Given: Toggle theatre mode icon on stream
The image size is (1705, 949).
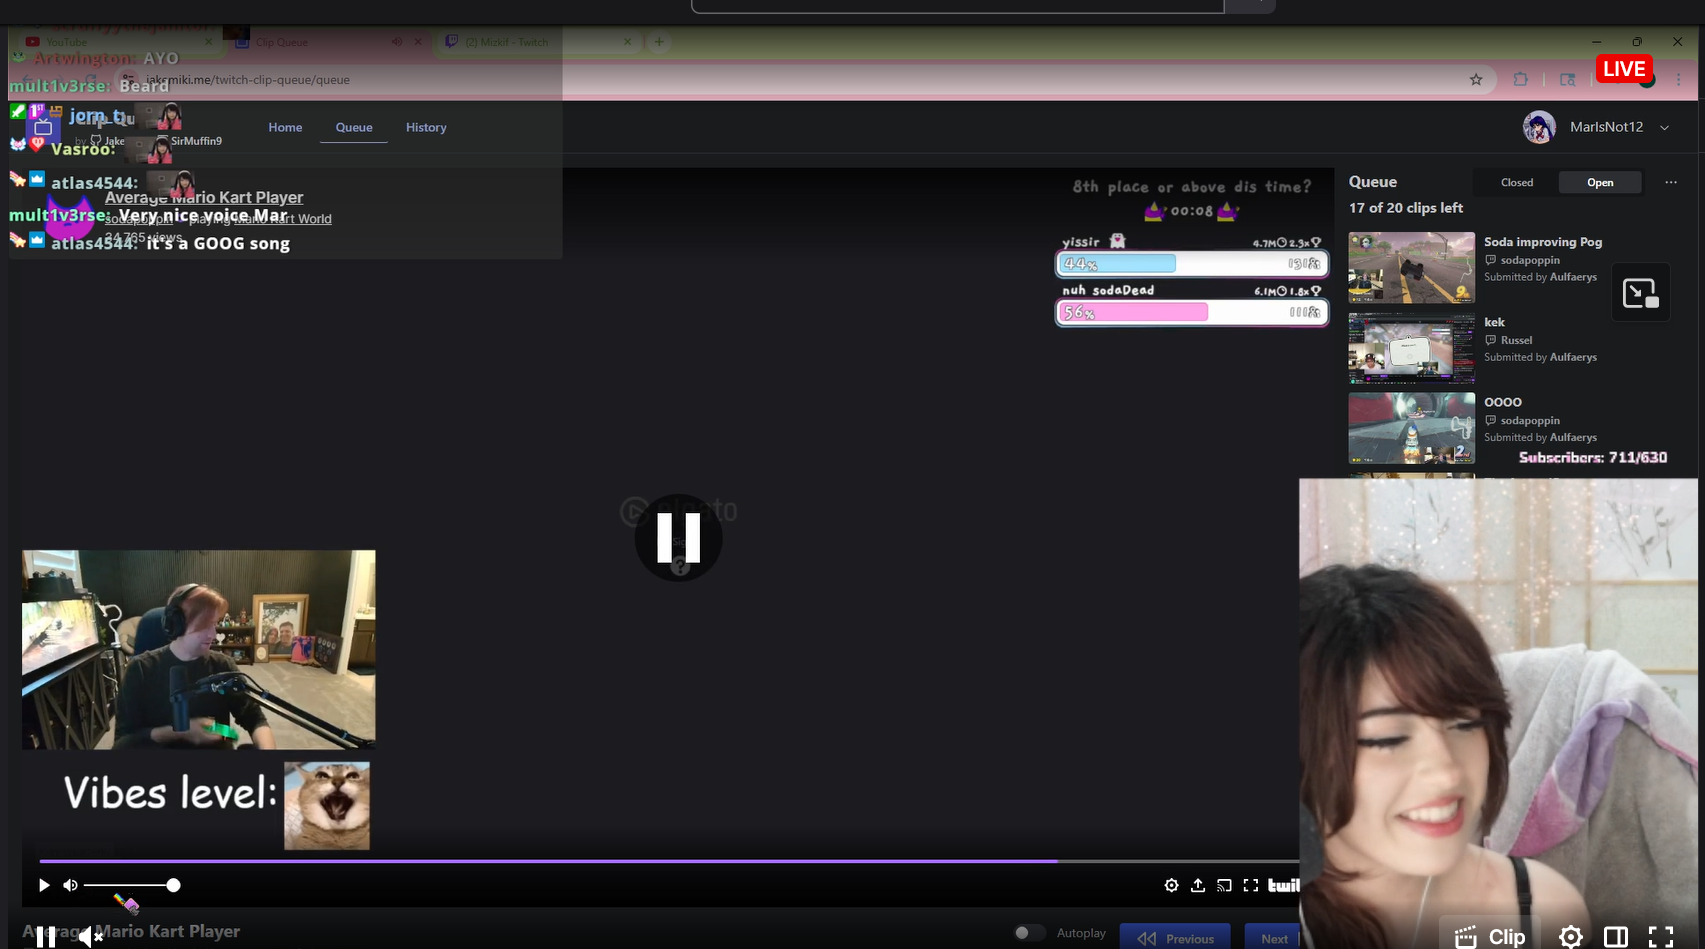Looking at the screenshot, I should point(1615,937).
